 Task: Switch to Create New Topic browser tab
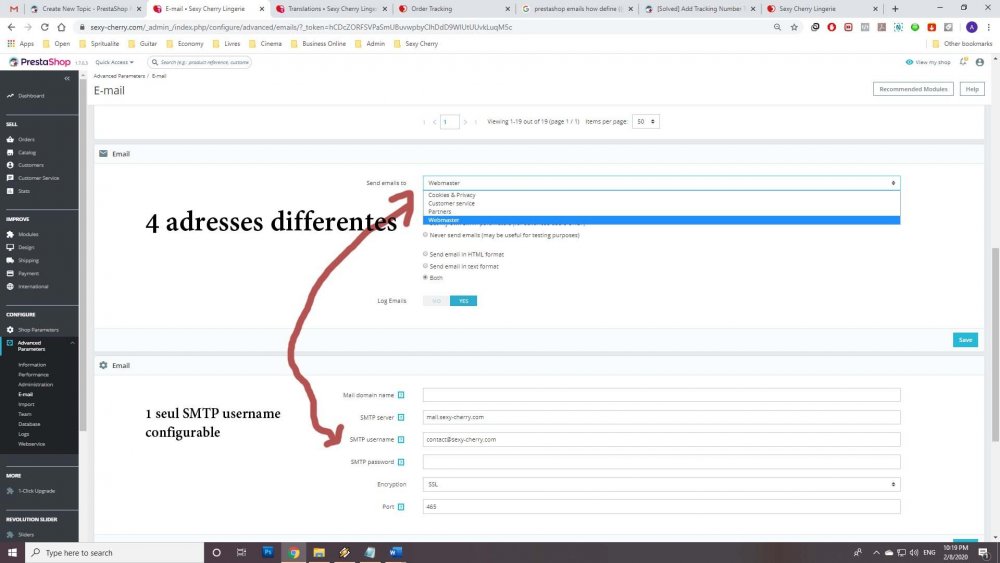(x=85, y=9)
